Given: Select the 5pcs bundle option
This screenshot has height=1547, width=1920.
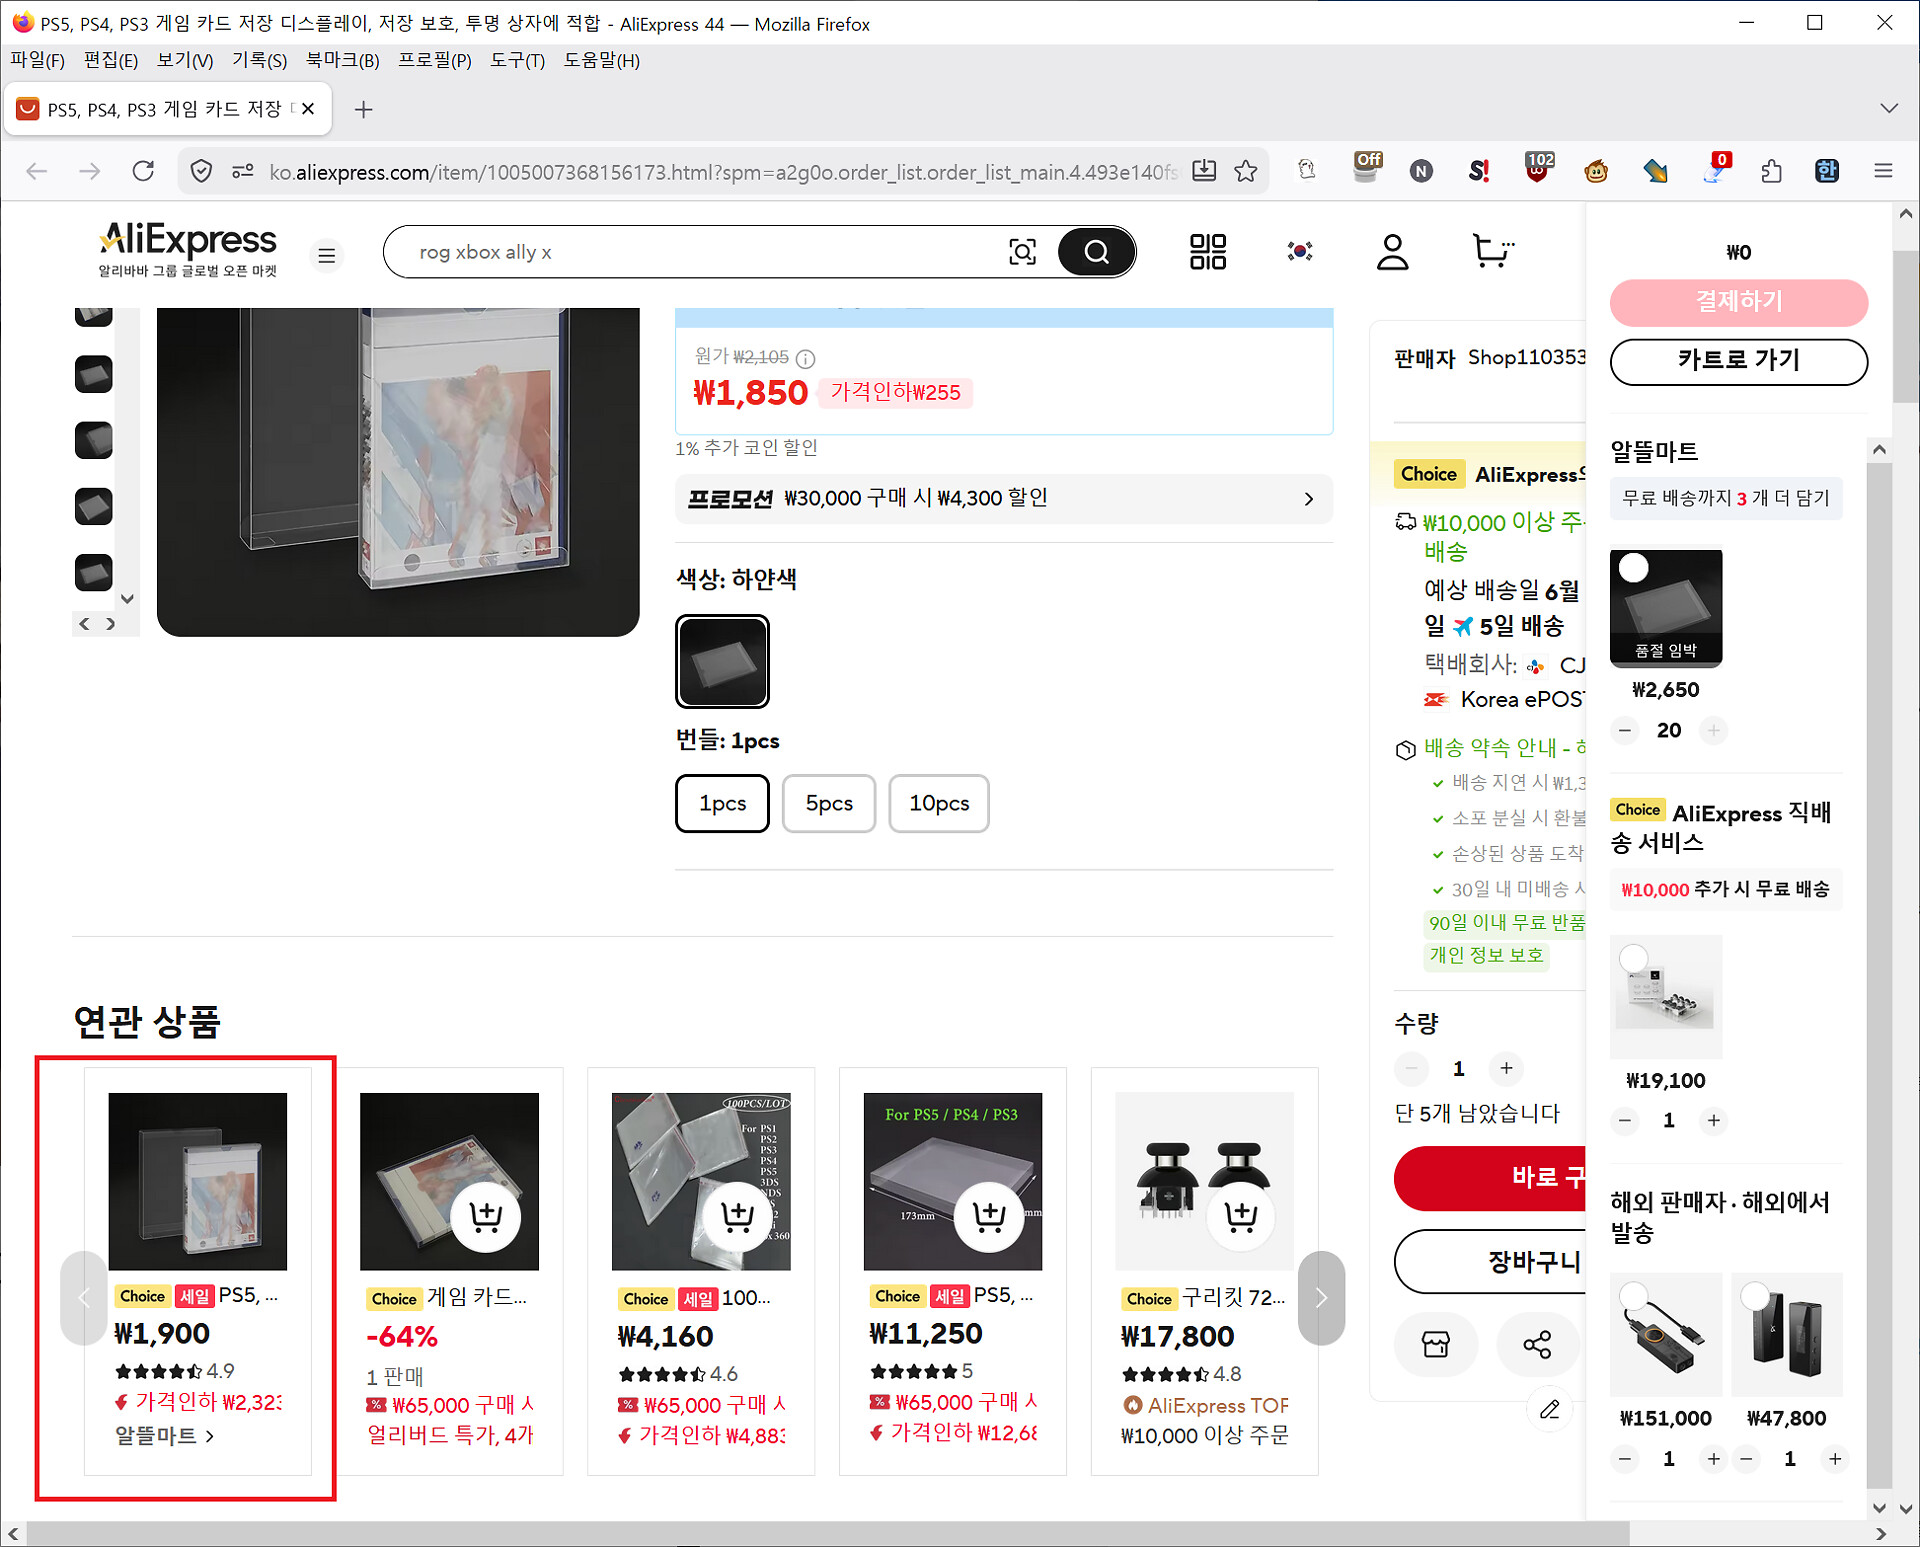Looking at the screenshot, I should pos(829,803).
